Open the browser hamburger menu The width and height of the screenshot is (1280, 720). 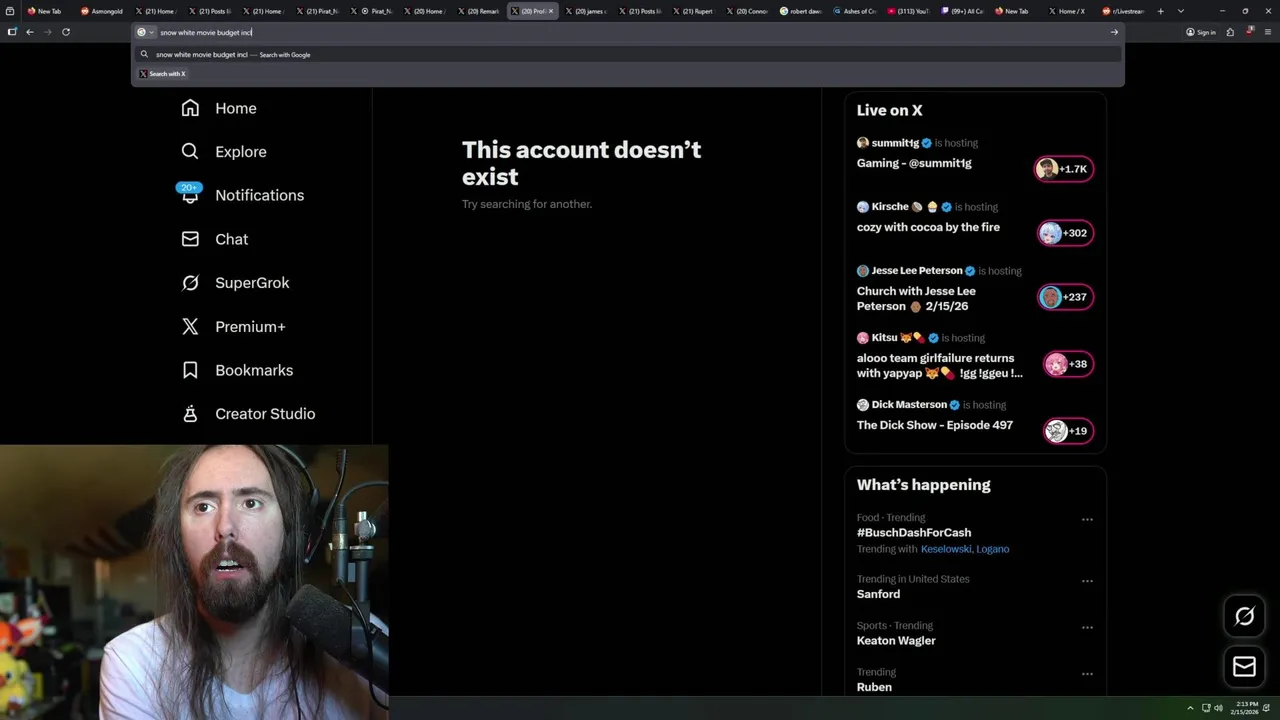point(1267,32)
